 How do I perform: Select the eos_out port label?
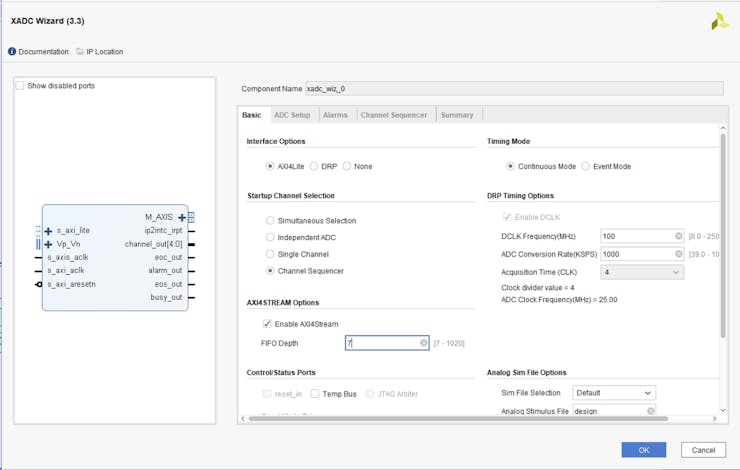pos(168,284)
